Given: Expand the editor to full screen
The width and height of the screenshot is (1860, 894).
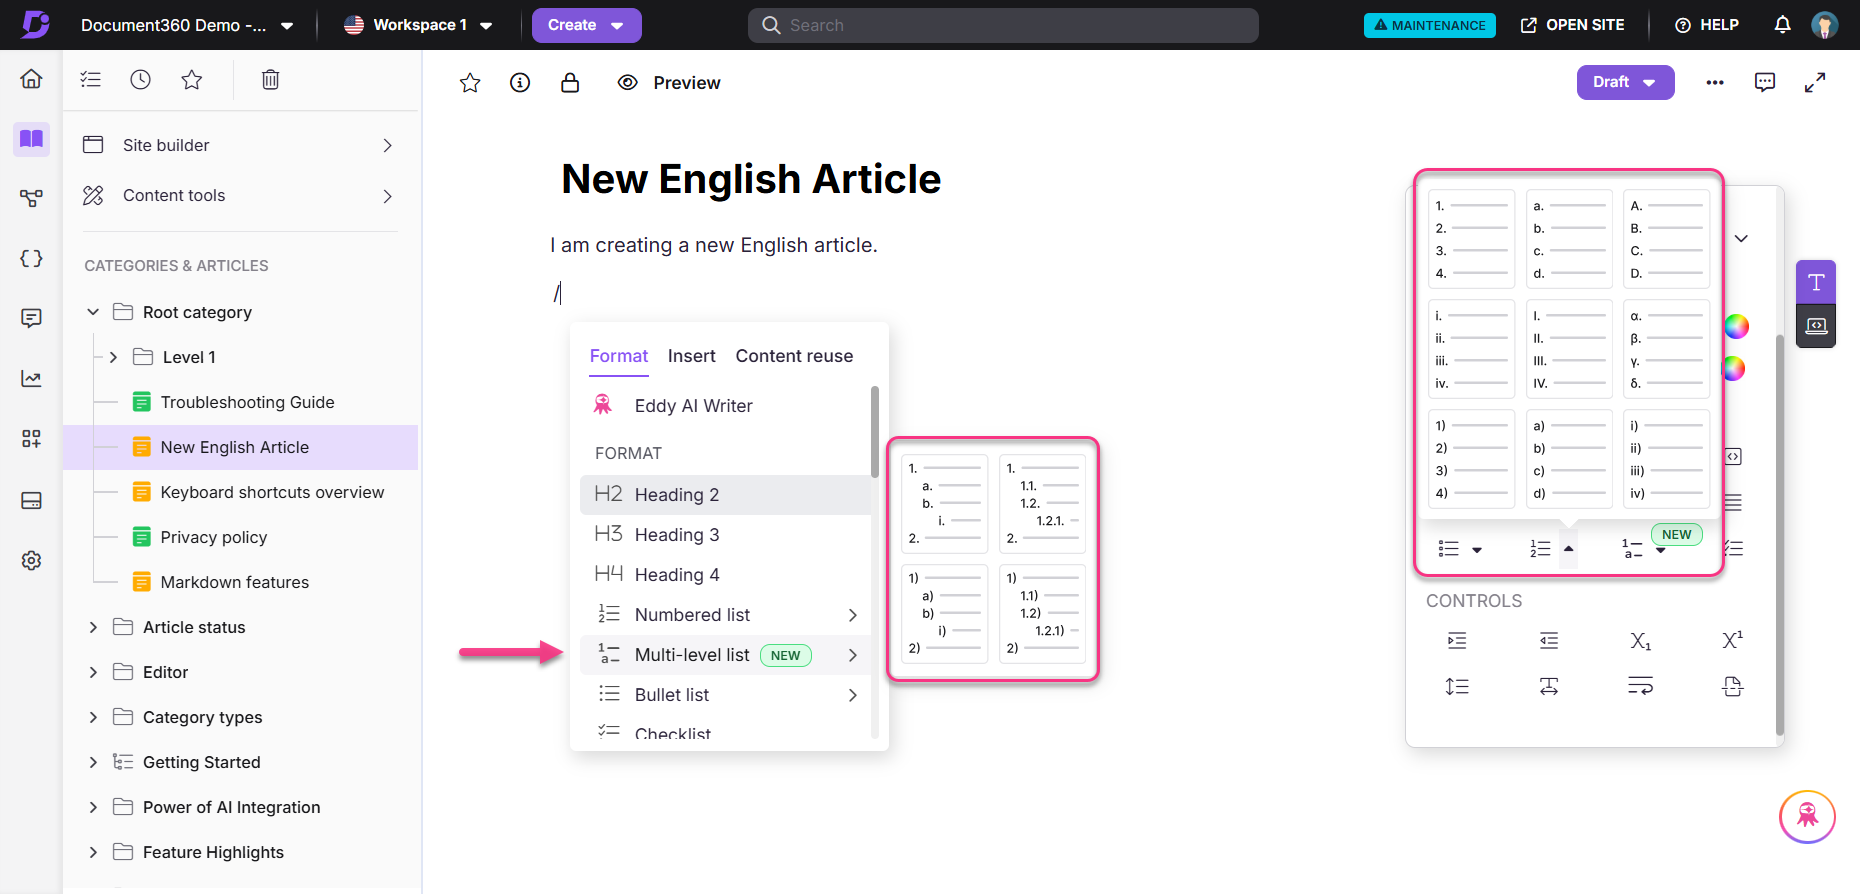Looking at the screenshot, I should 1815,83.
